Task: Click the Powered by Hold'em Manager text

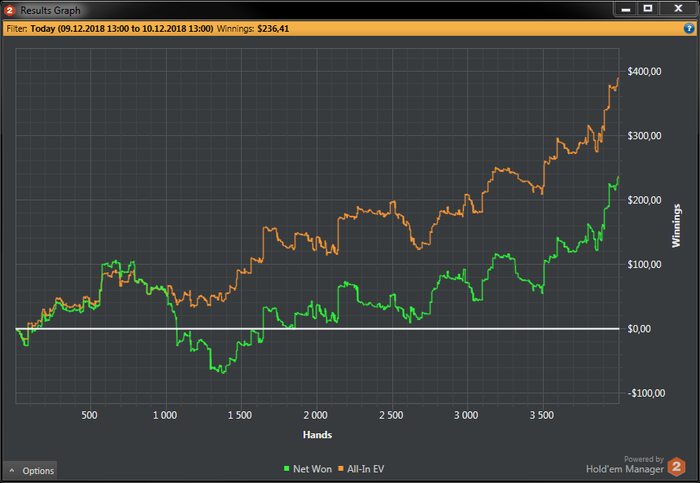Action: coord(625,465)
